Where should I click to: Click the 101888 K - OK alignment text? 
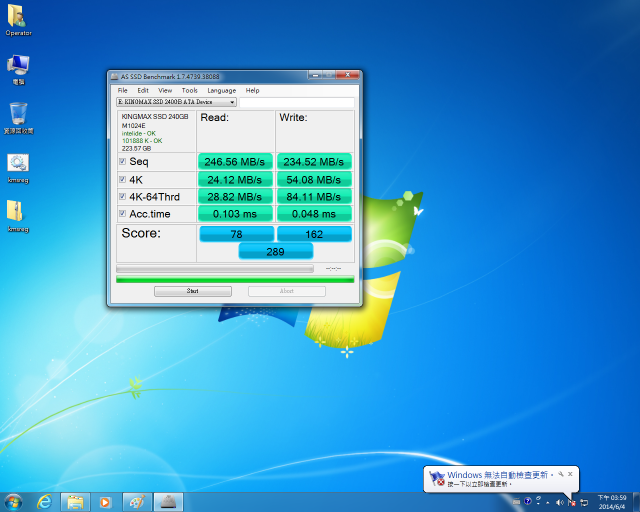click(x=142, y=140)
